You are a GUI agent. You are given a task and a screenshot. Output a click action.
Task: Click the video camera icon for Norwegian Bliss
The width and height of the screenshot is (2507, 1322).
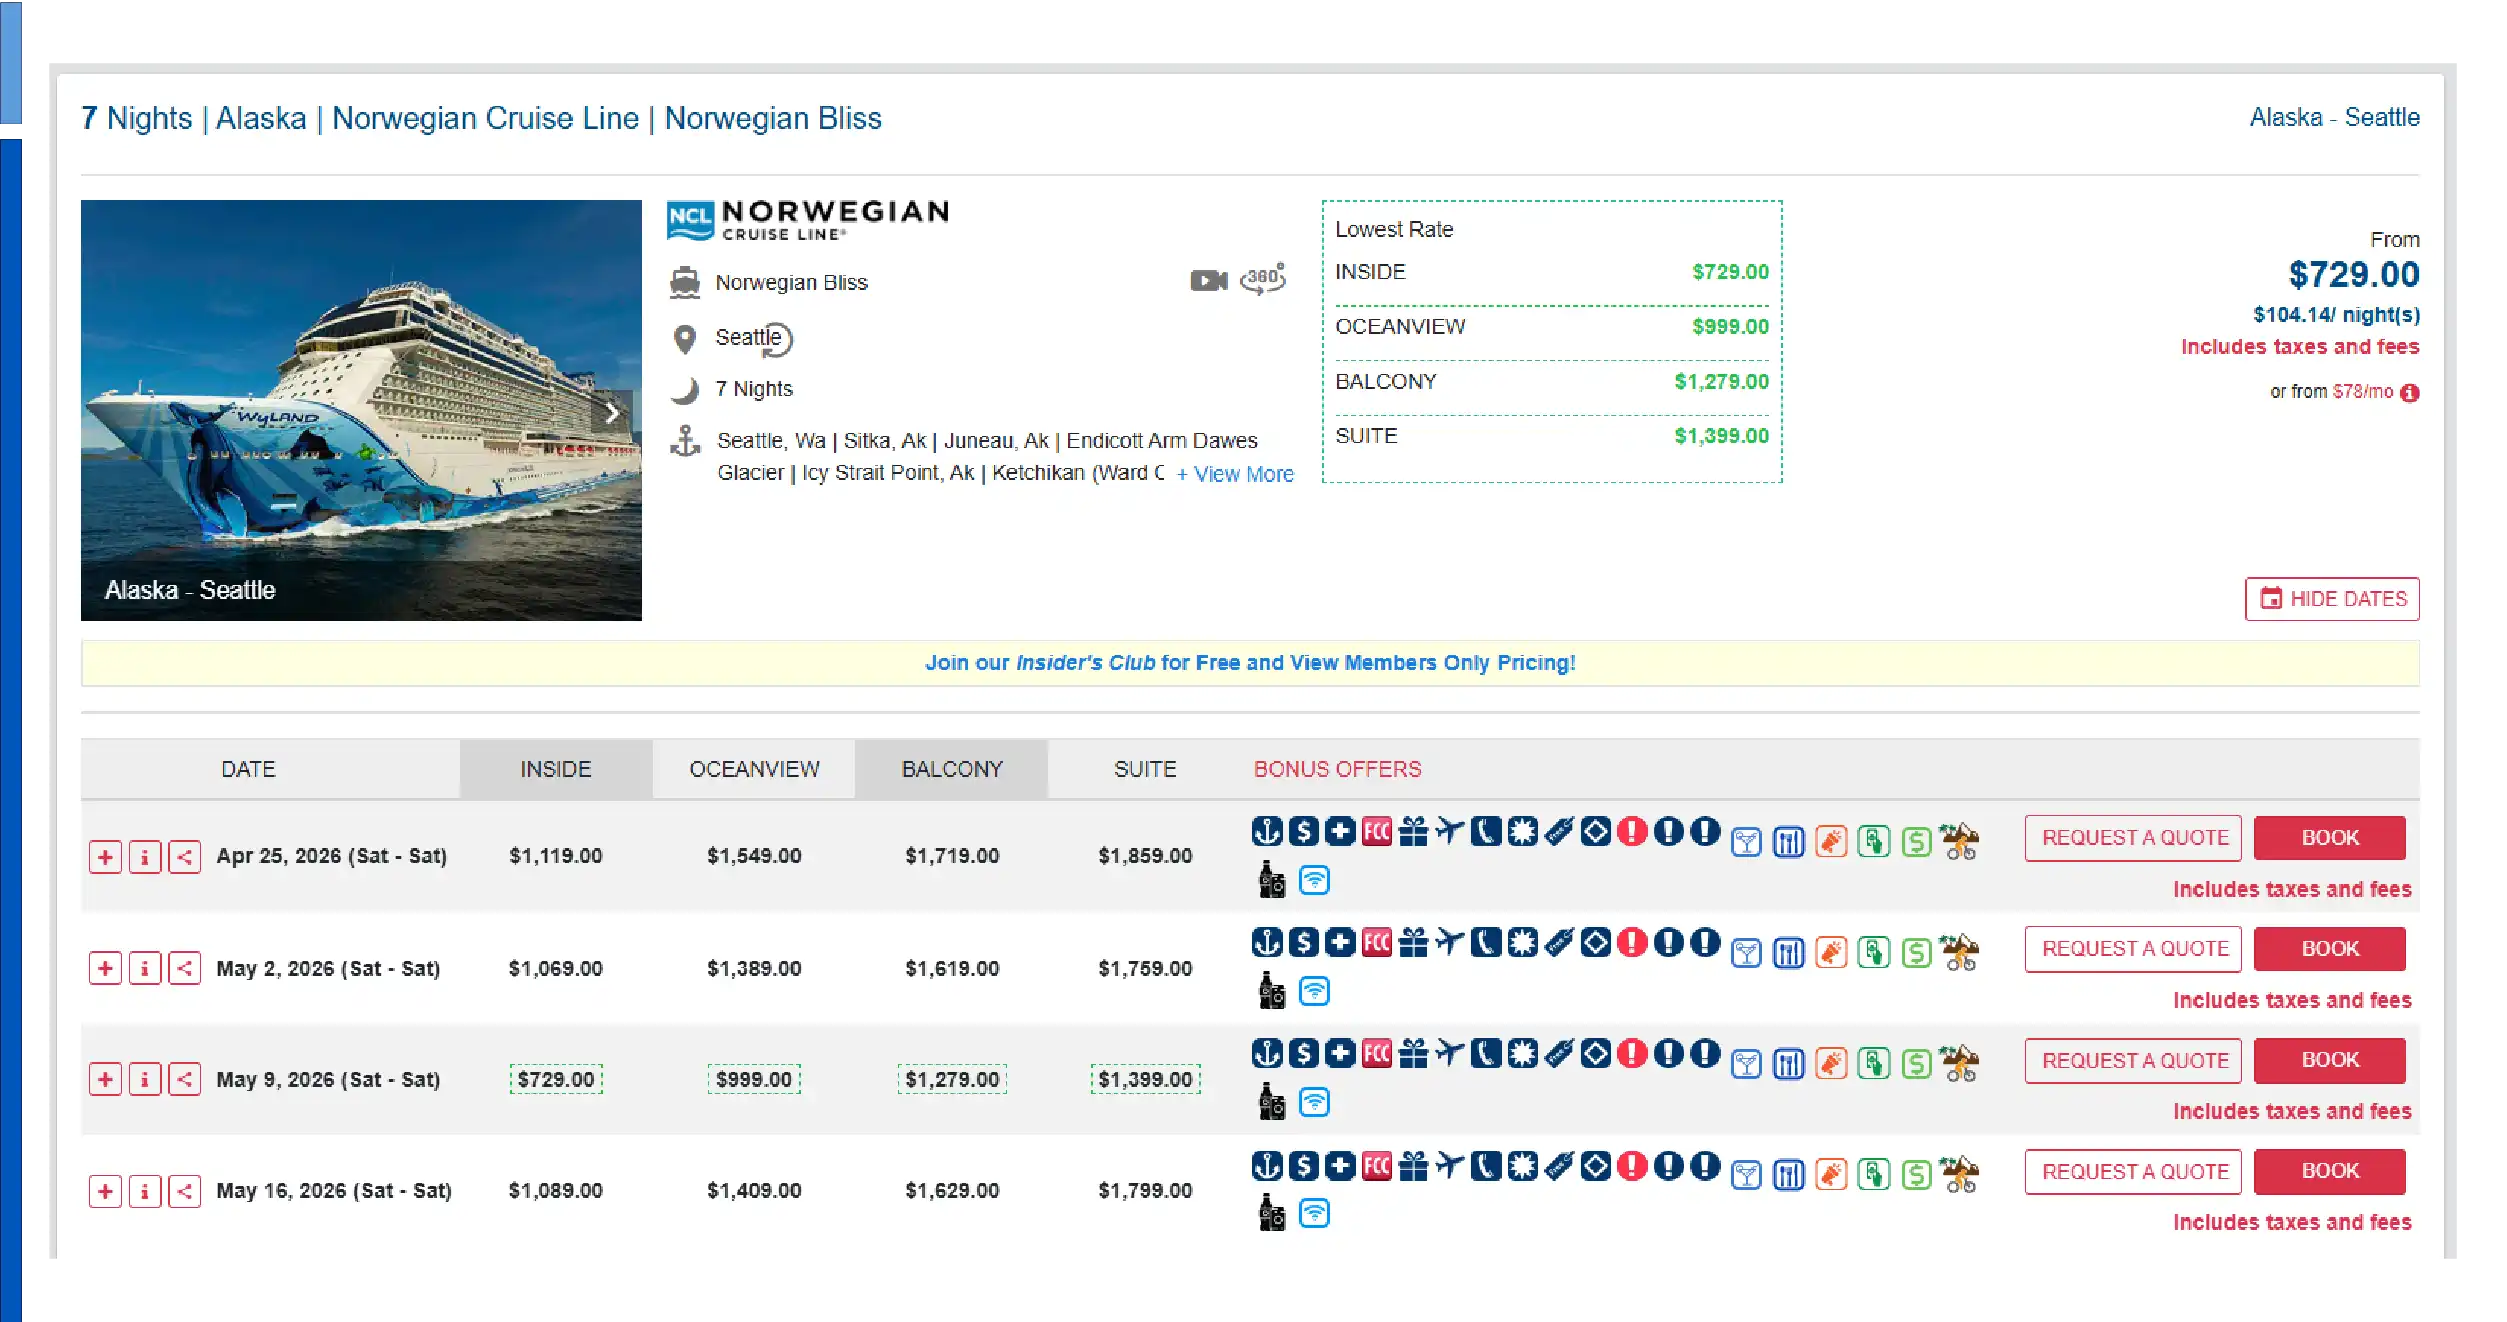pyautogui.click(x=1207, y=281)
